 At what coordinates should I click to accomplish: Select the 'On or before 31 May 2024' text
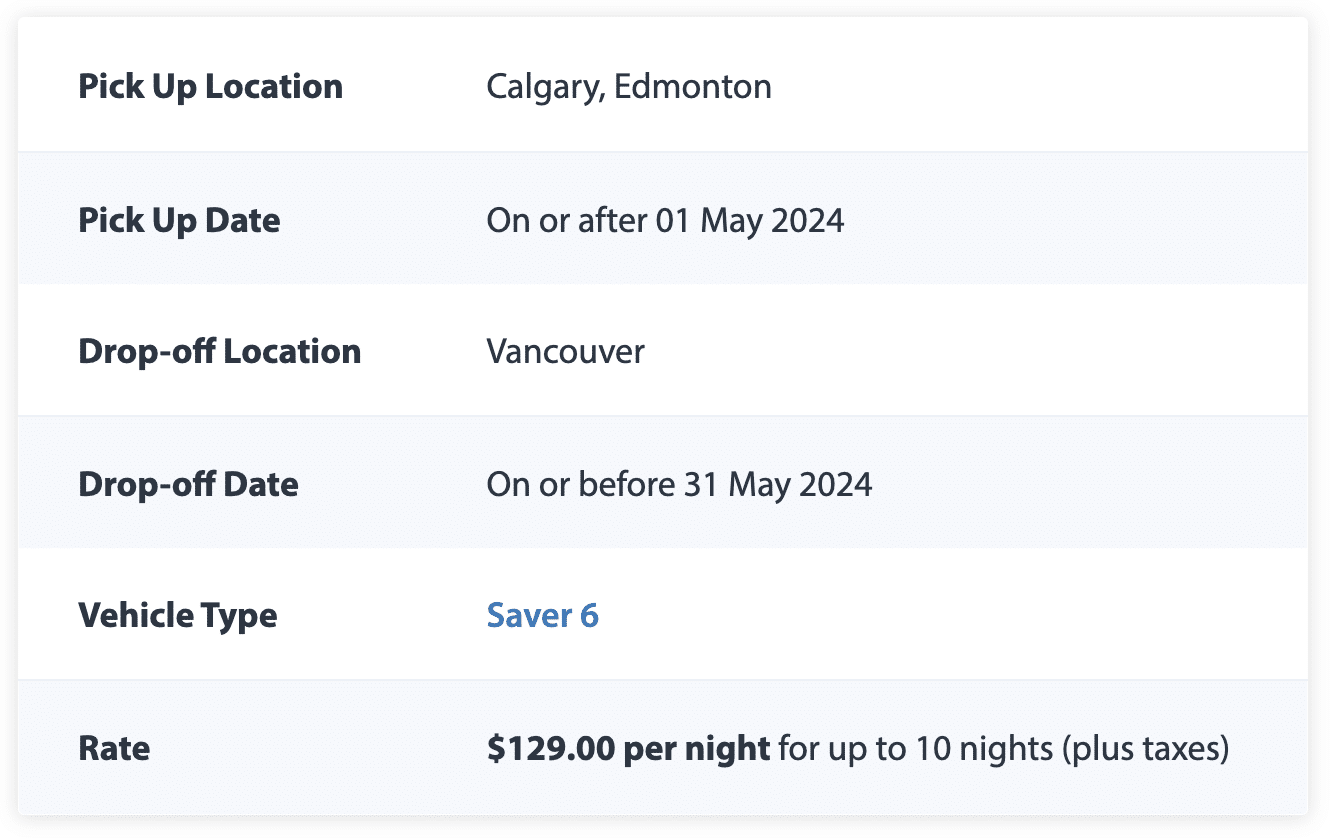[x=679, y=485]
